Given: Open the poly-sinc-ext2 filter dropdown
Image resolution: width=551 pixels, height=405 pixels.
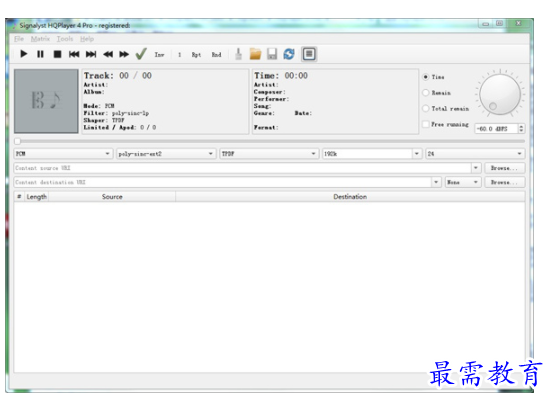Looking at the screenshot, I should [166, 153].
